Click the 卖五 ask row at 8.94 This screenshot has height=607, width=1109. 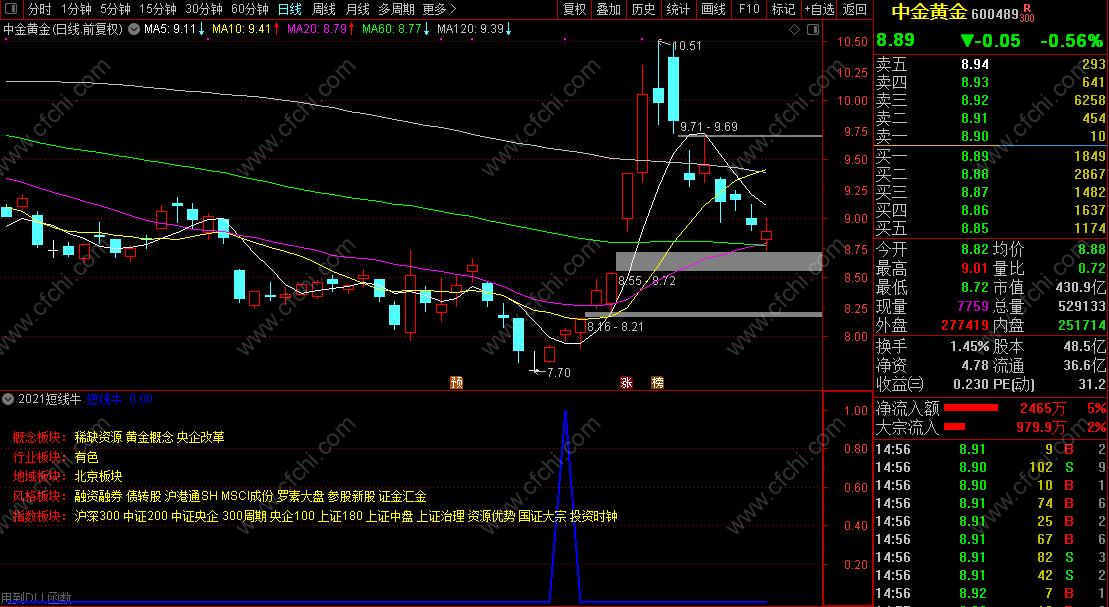click(990, 64)
